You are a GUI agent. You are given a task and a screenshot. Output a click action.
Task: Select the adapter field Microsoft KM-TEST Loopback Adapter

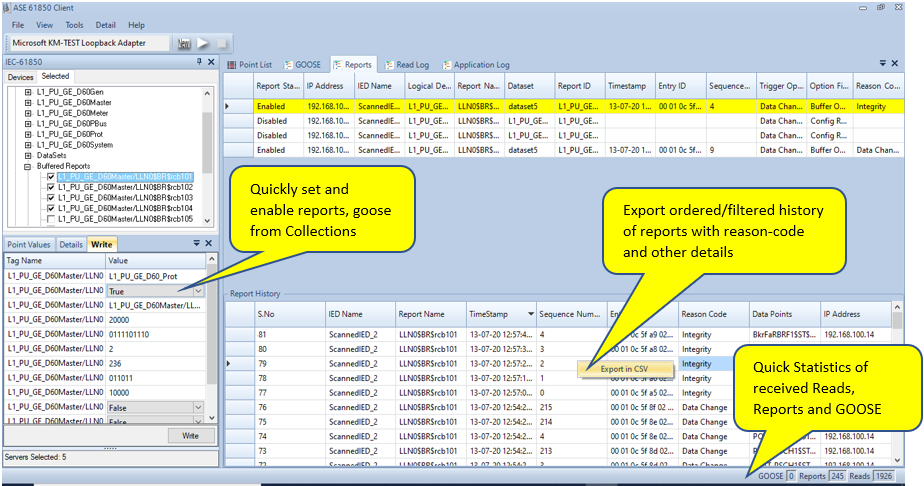point(90,43)
